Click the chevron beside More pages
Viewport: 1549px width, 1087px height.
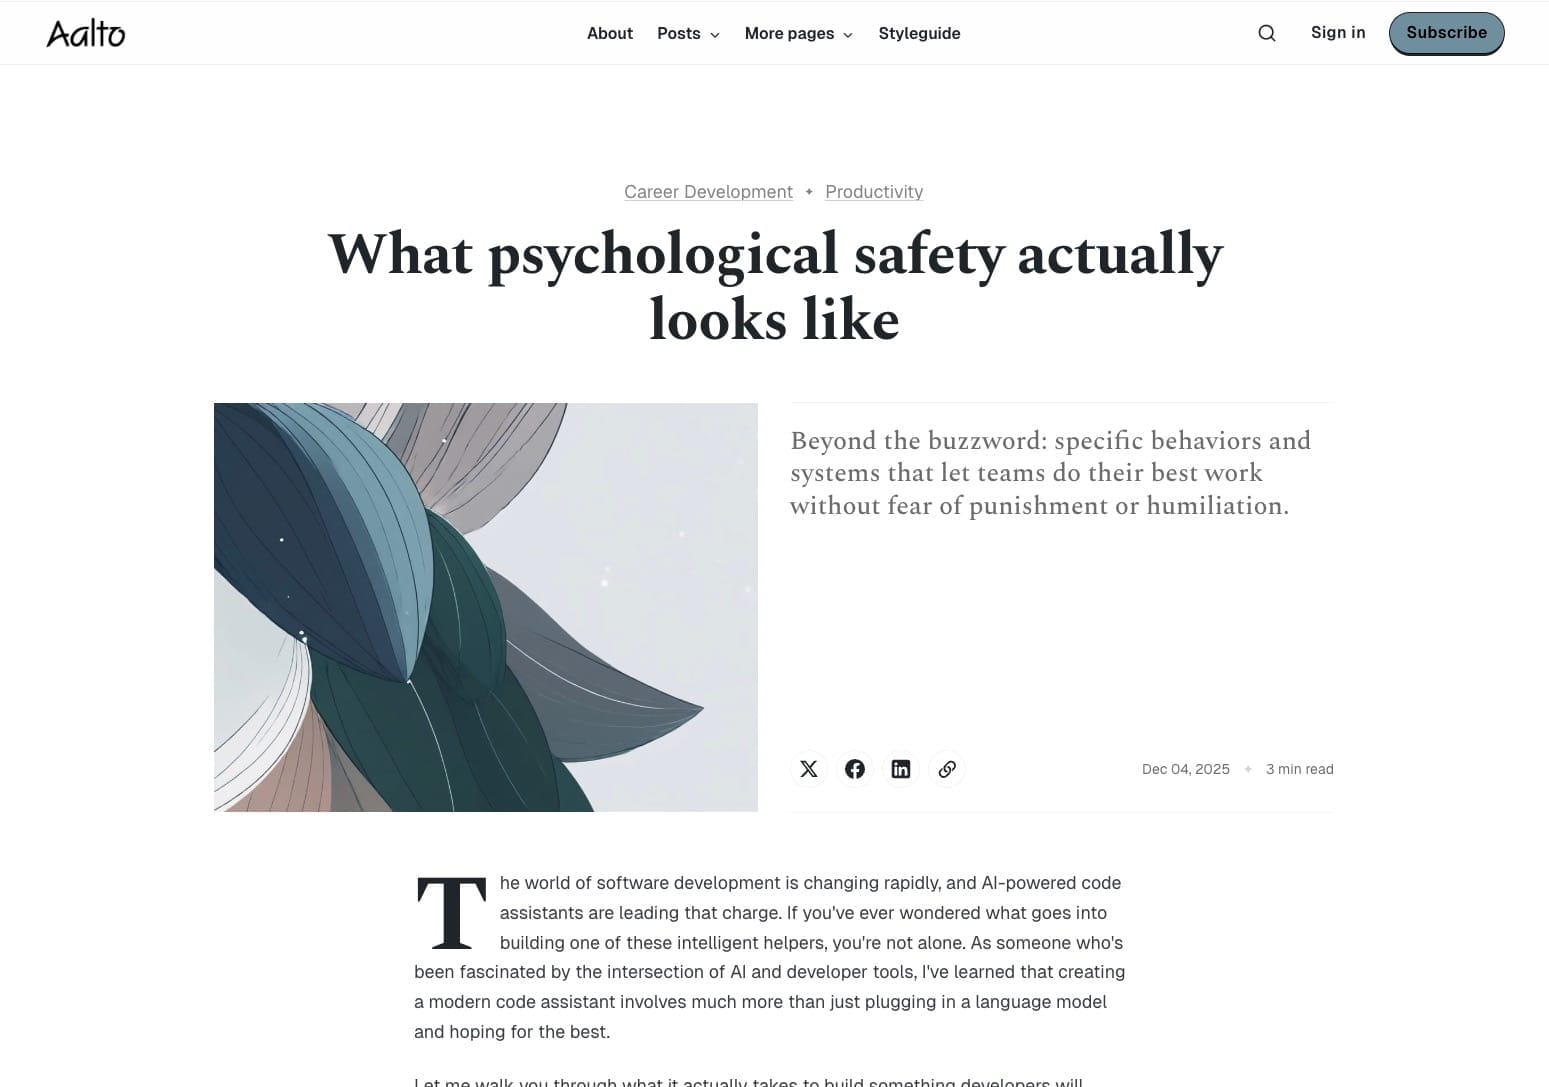(x=847, y=35)
